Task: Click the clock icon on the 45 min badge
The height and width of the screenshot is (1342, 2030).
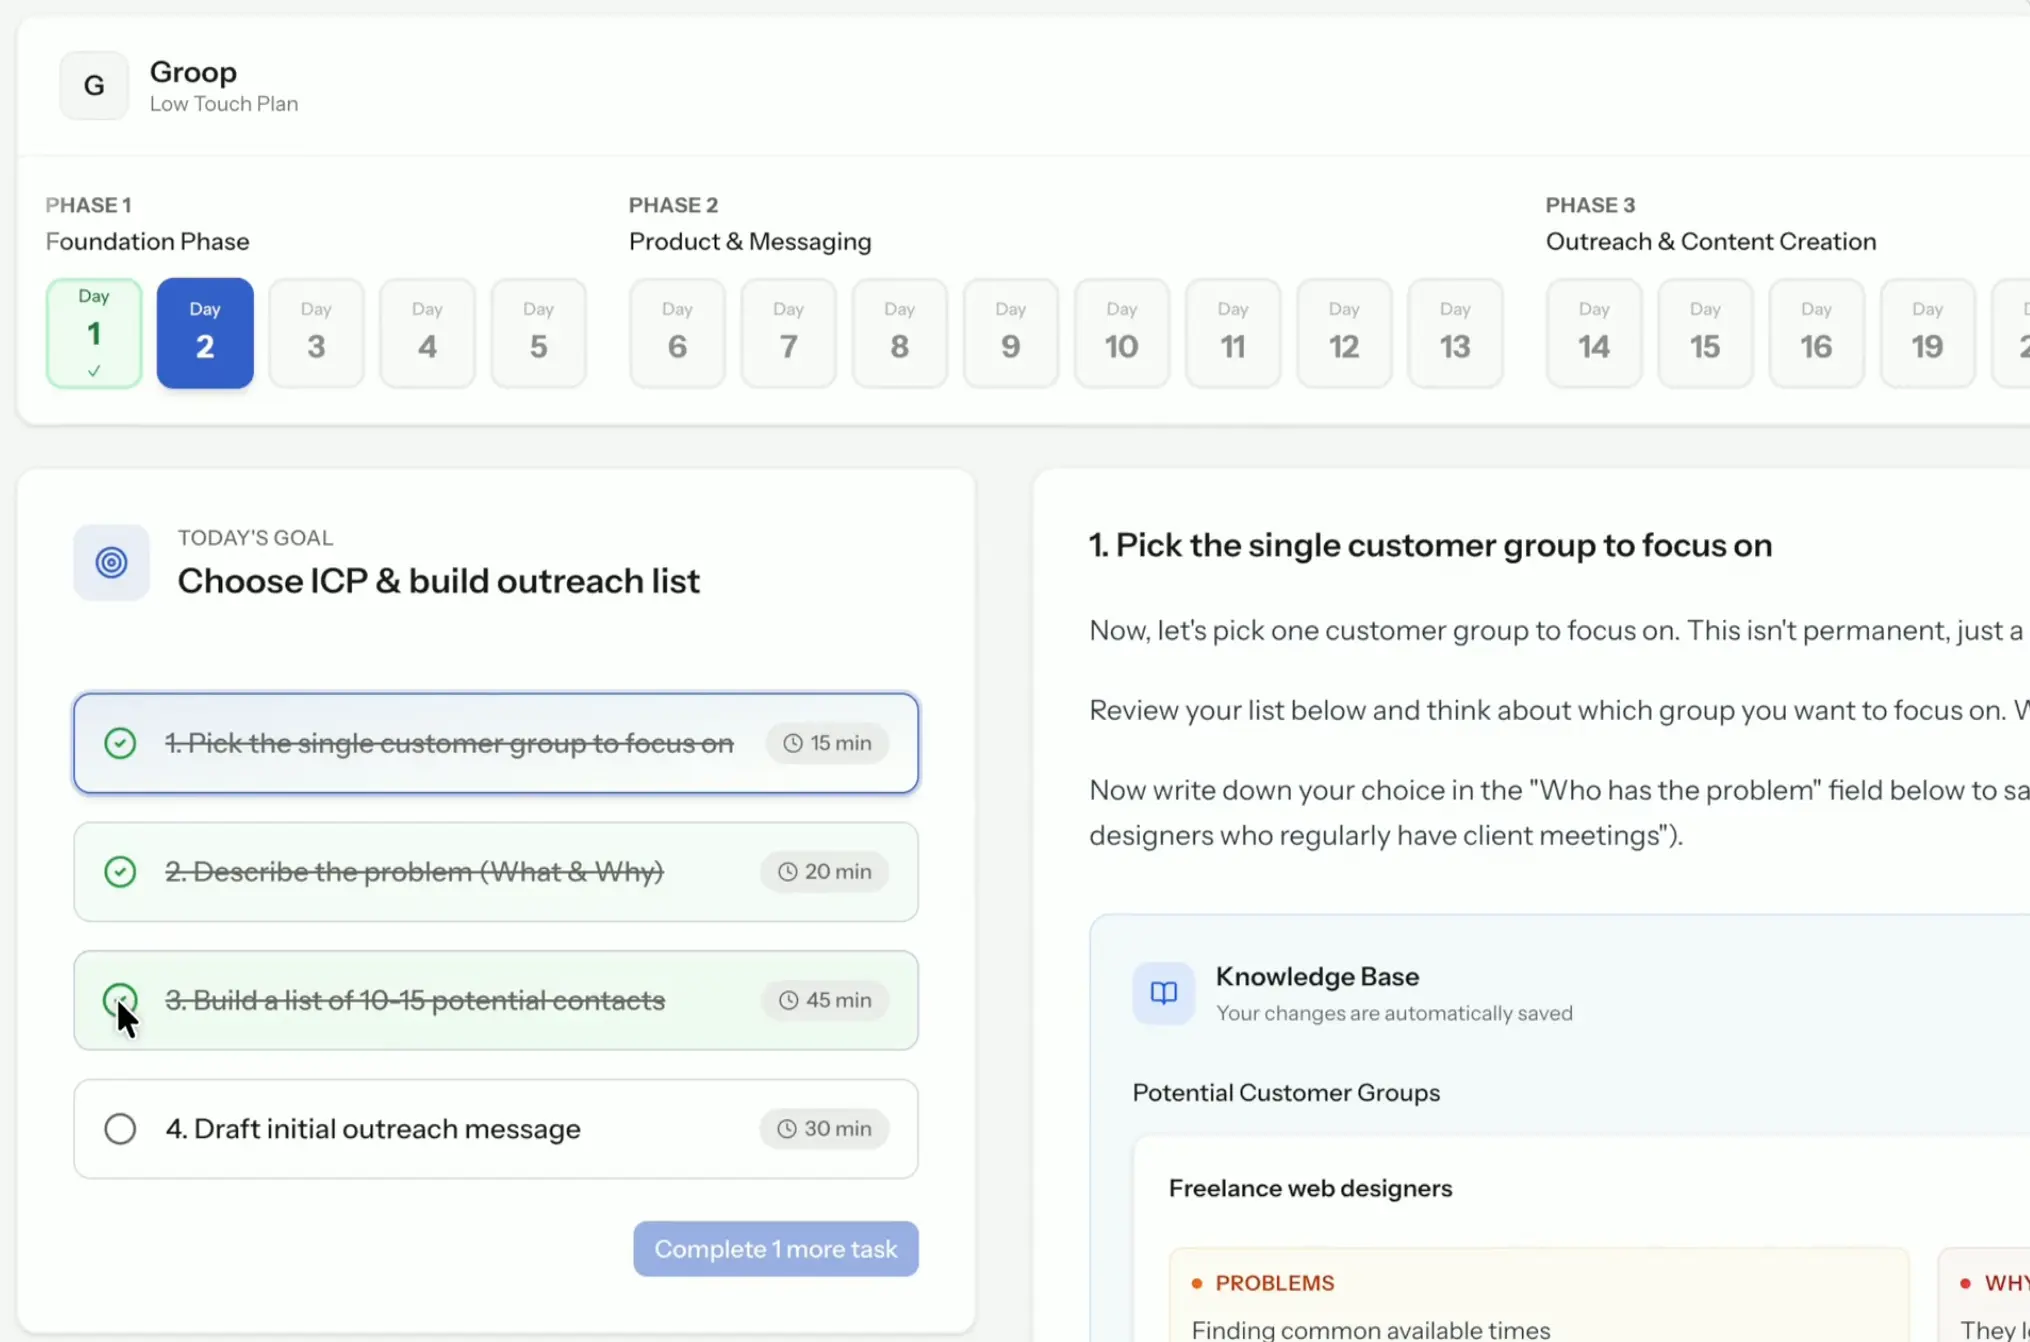Action: pos(788,1000)
